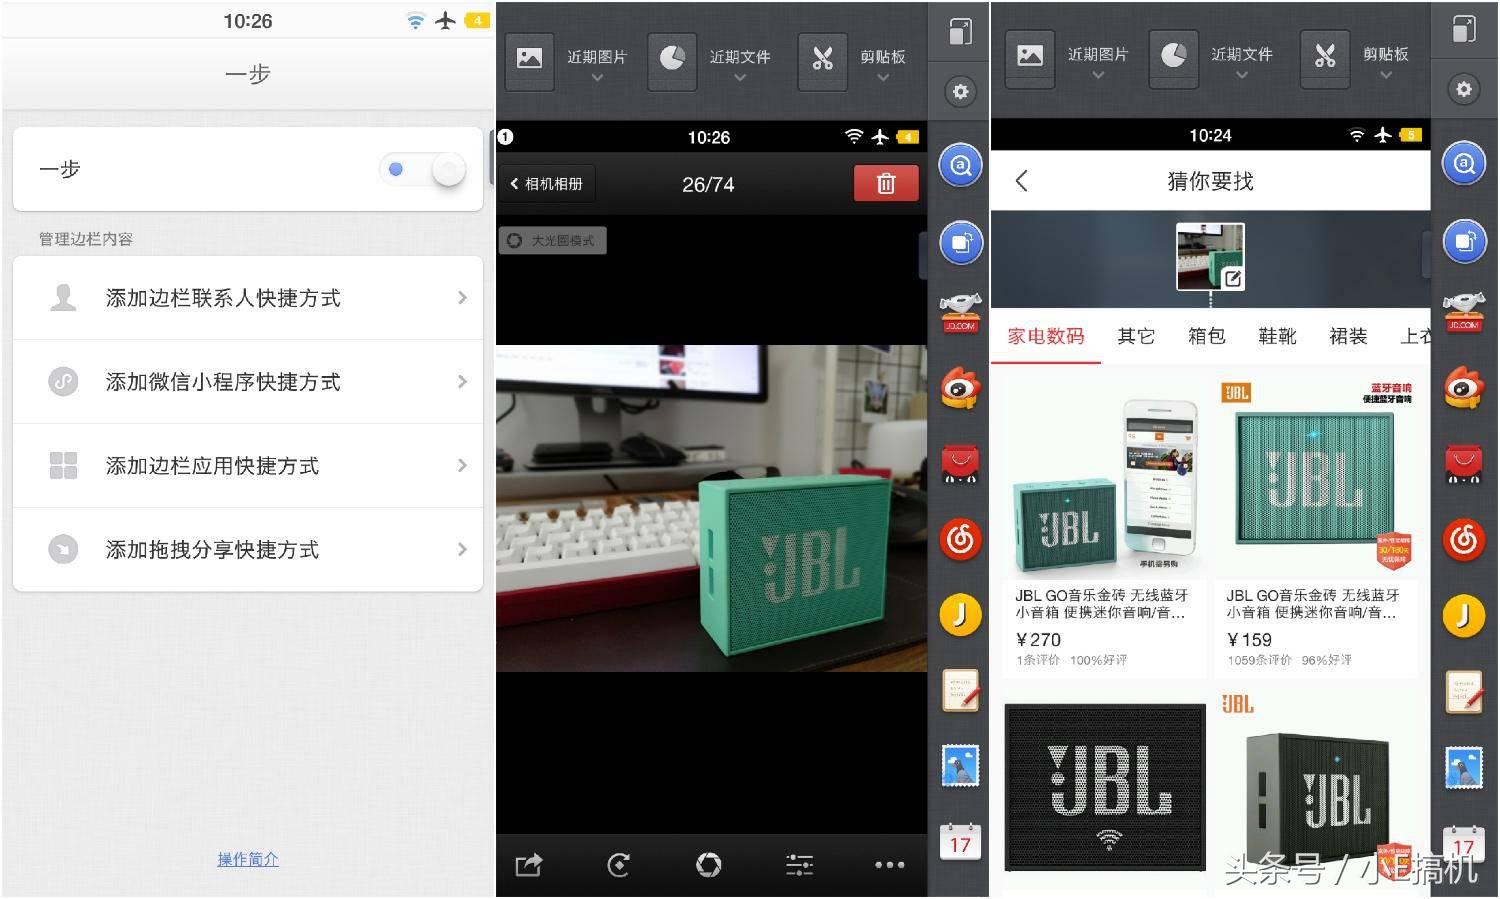Open the image adjustments icon
This screenshot has width=1500, height=899.
coord(798,865)
